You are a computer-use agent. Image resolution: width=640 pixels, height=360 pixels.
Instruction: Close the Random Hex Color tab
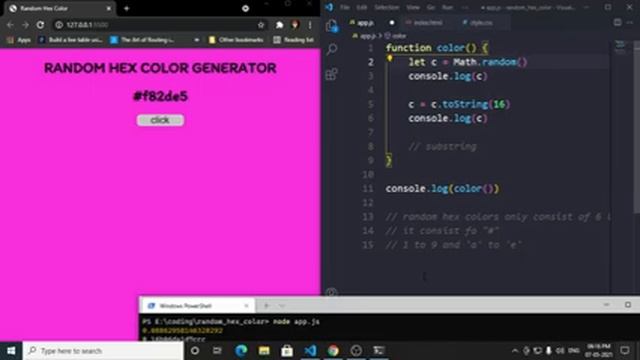(109, 8)
